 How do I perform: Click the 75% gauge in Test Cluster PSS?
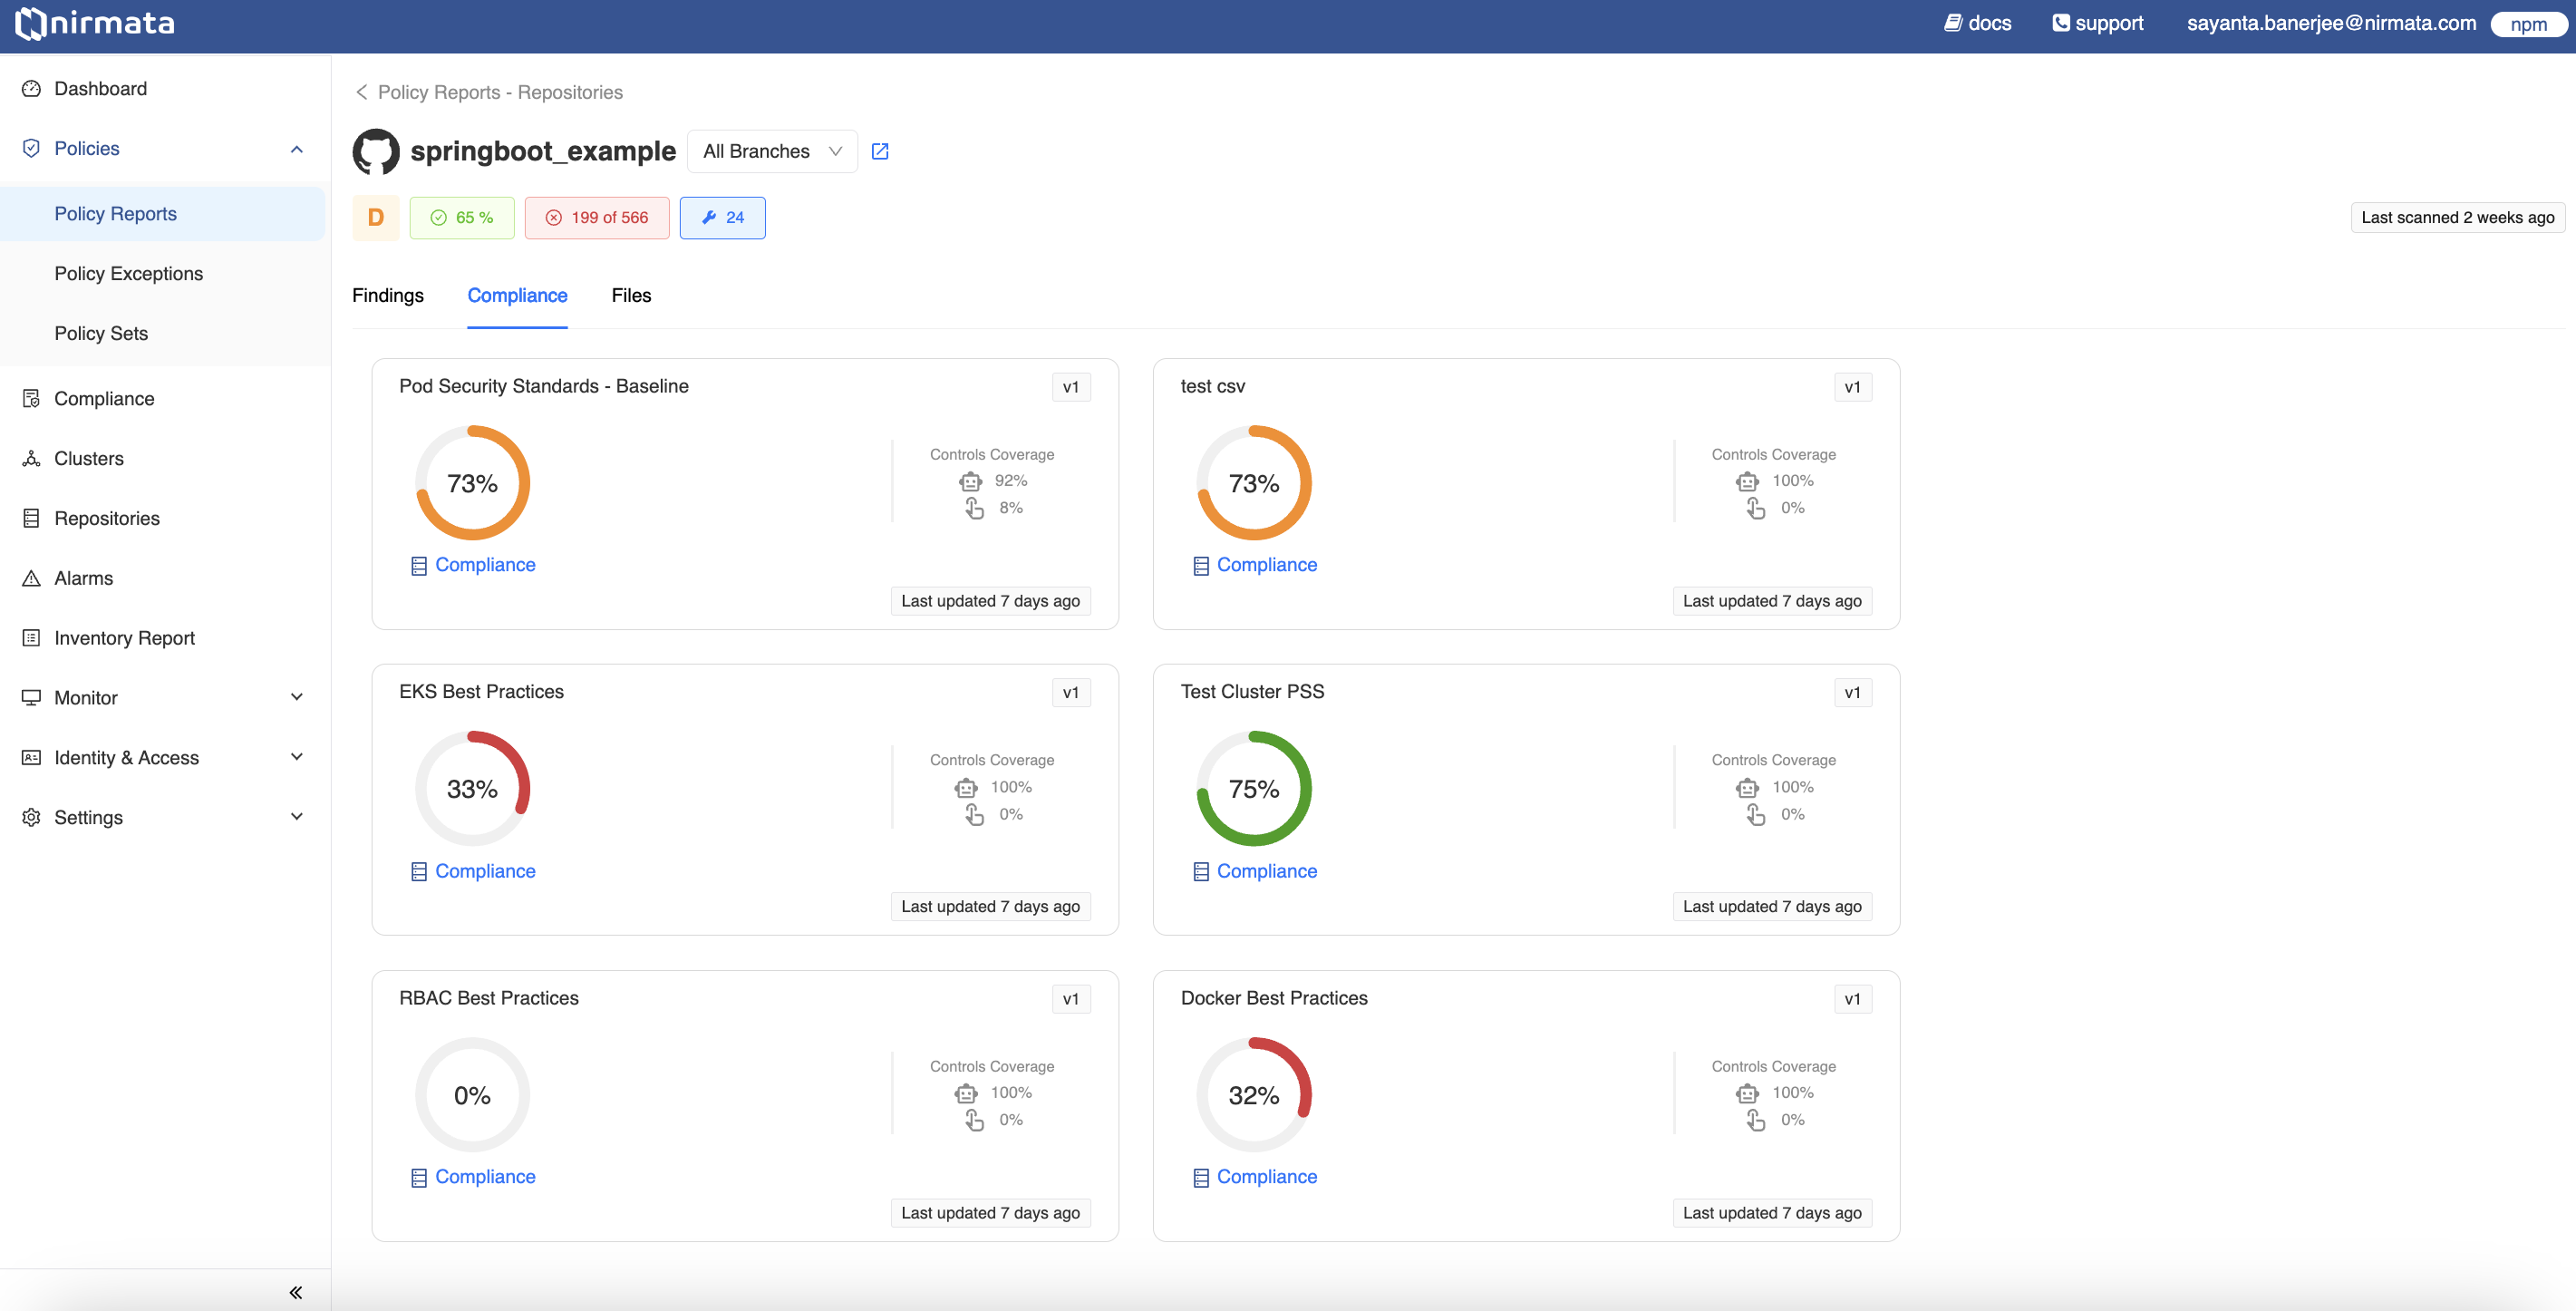click(1254, 789)
